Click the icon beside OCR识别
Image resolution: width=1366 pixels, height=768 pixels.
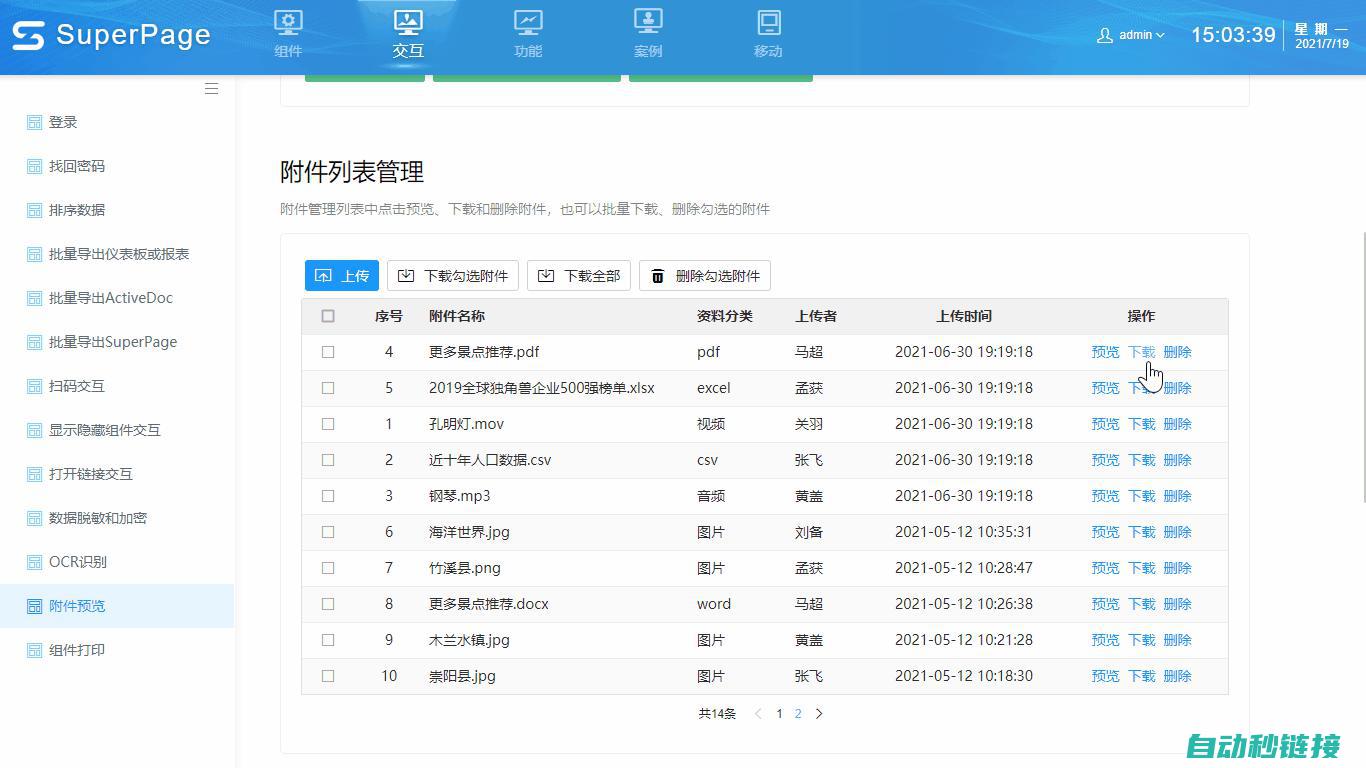(34, 562)
